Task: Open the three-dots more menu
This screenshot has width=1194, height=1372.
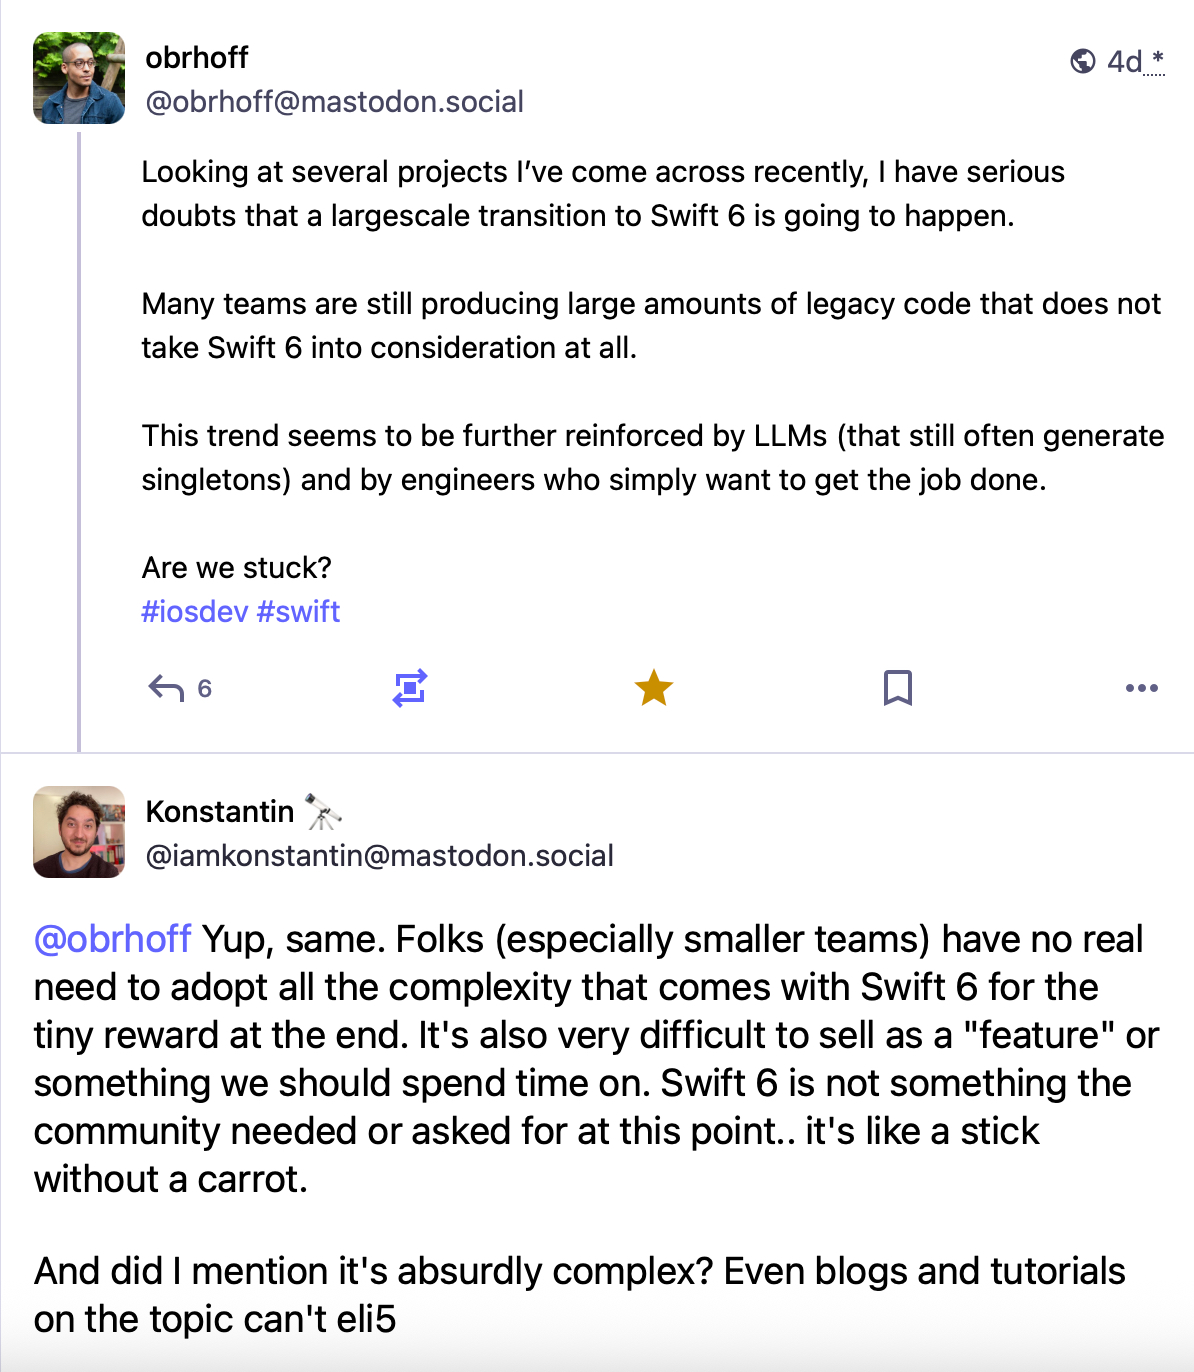Action: click(1141, 688)
